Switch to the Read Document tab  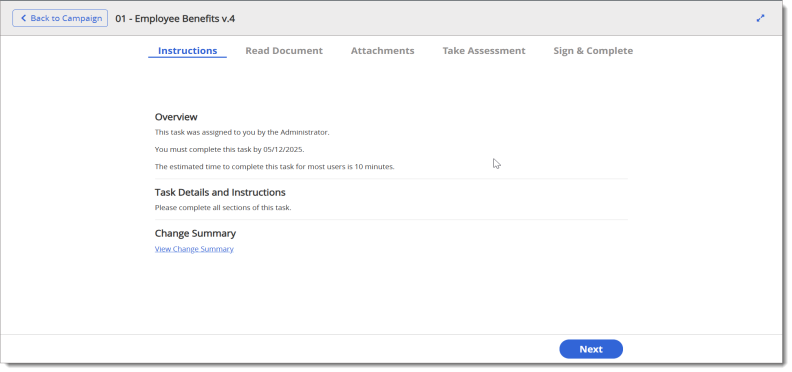point(284,51)
